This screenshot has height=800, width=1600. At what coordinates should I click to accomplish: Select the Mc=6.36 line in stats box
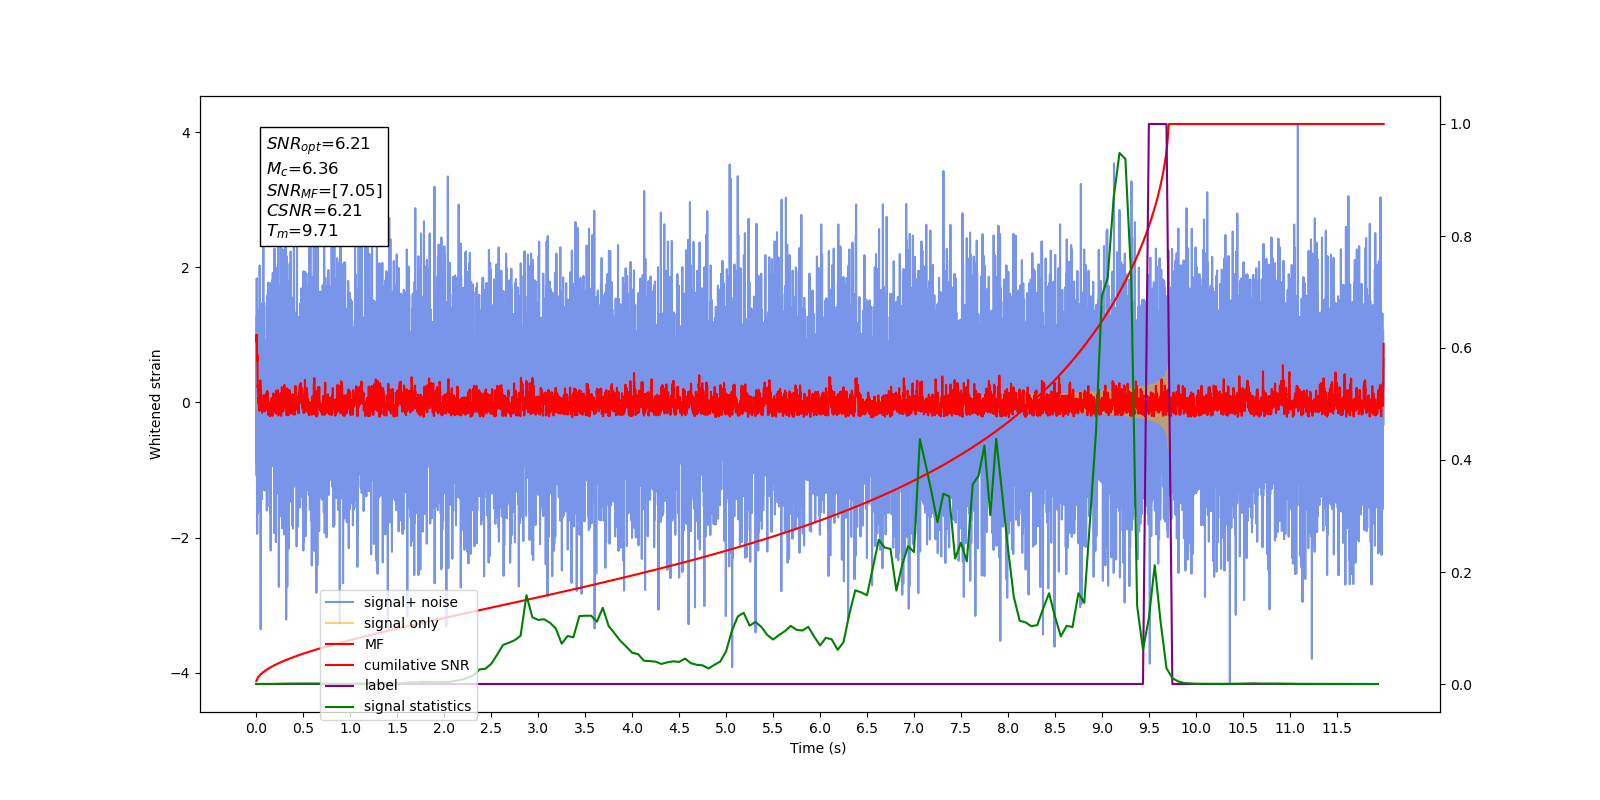[302, 169]
